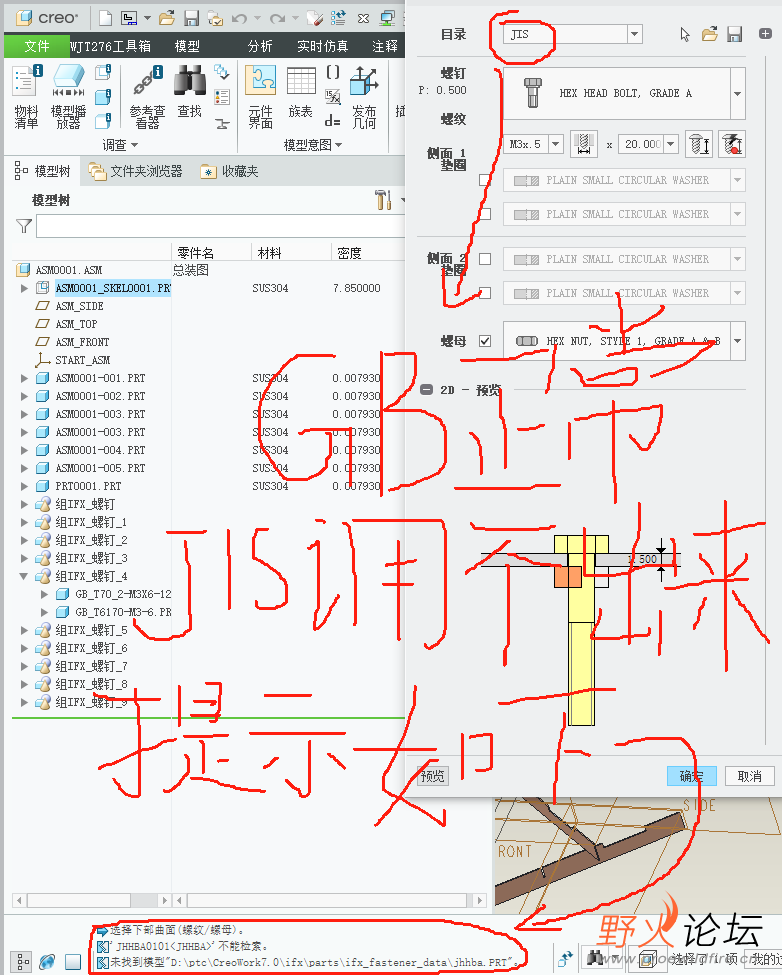
Task: Toggle first Side 2 washer checkbox
Action: click(485, 259)
